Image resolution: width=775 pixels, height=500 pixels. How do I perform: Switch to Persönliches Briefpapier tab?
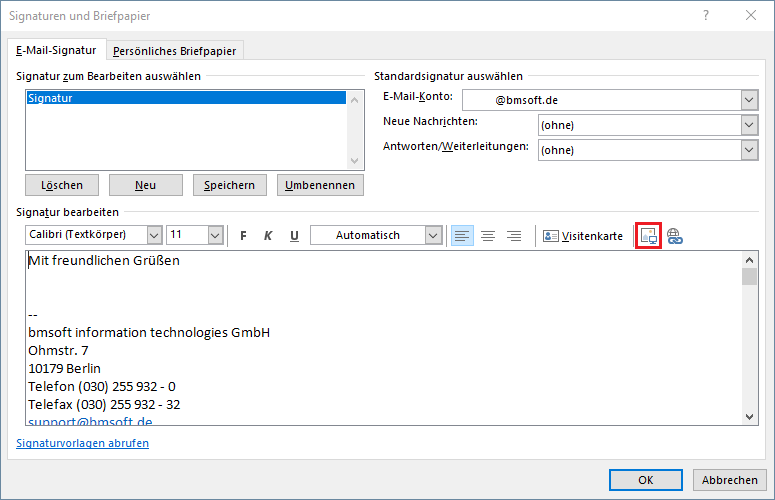[x=174, y=51]
